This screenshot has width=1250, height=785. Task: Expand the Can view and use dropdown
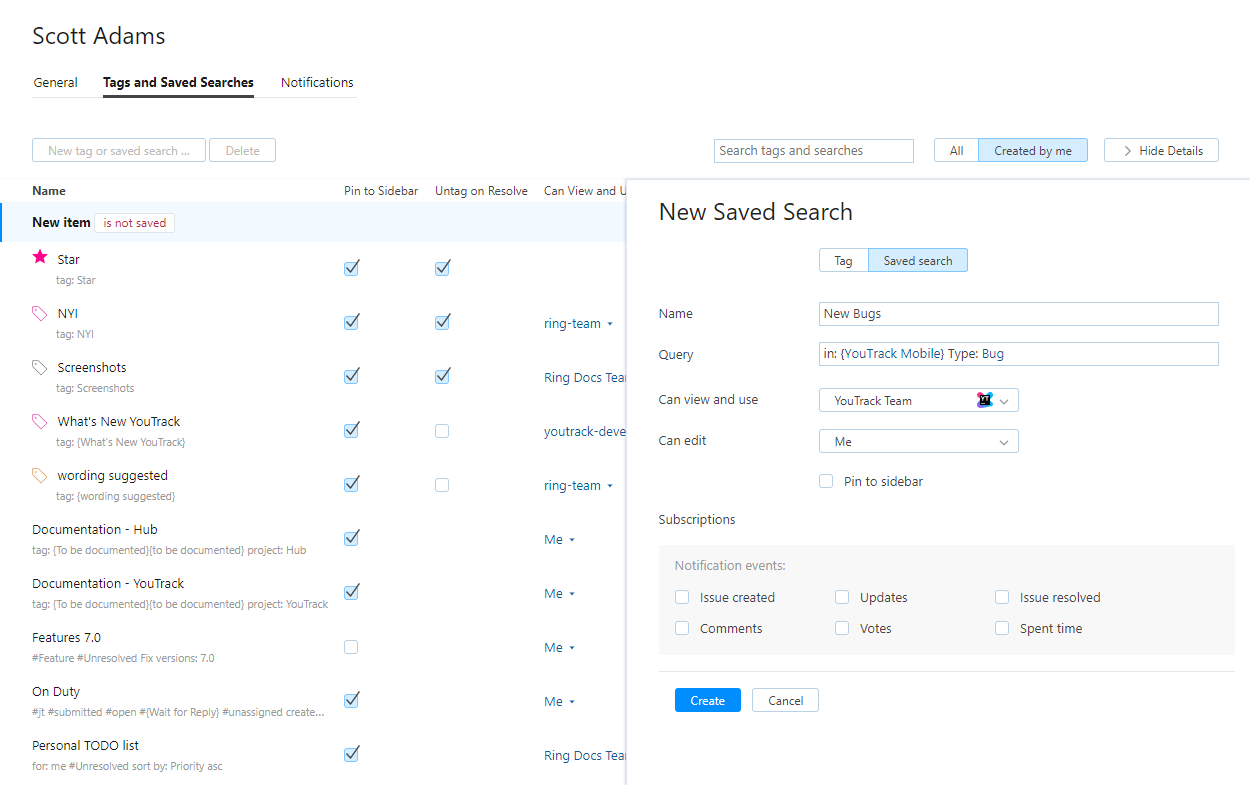[x=1005, y=400]
